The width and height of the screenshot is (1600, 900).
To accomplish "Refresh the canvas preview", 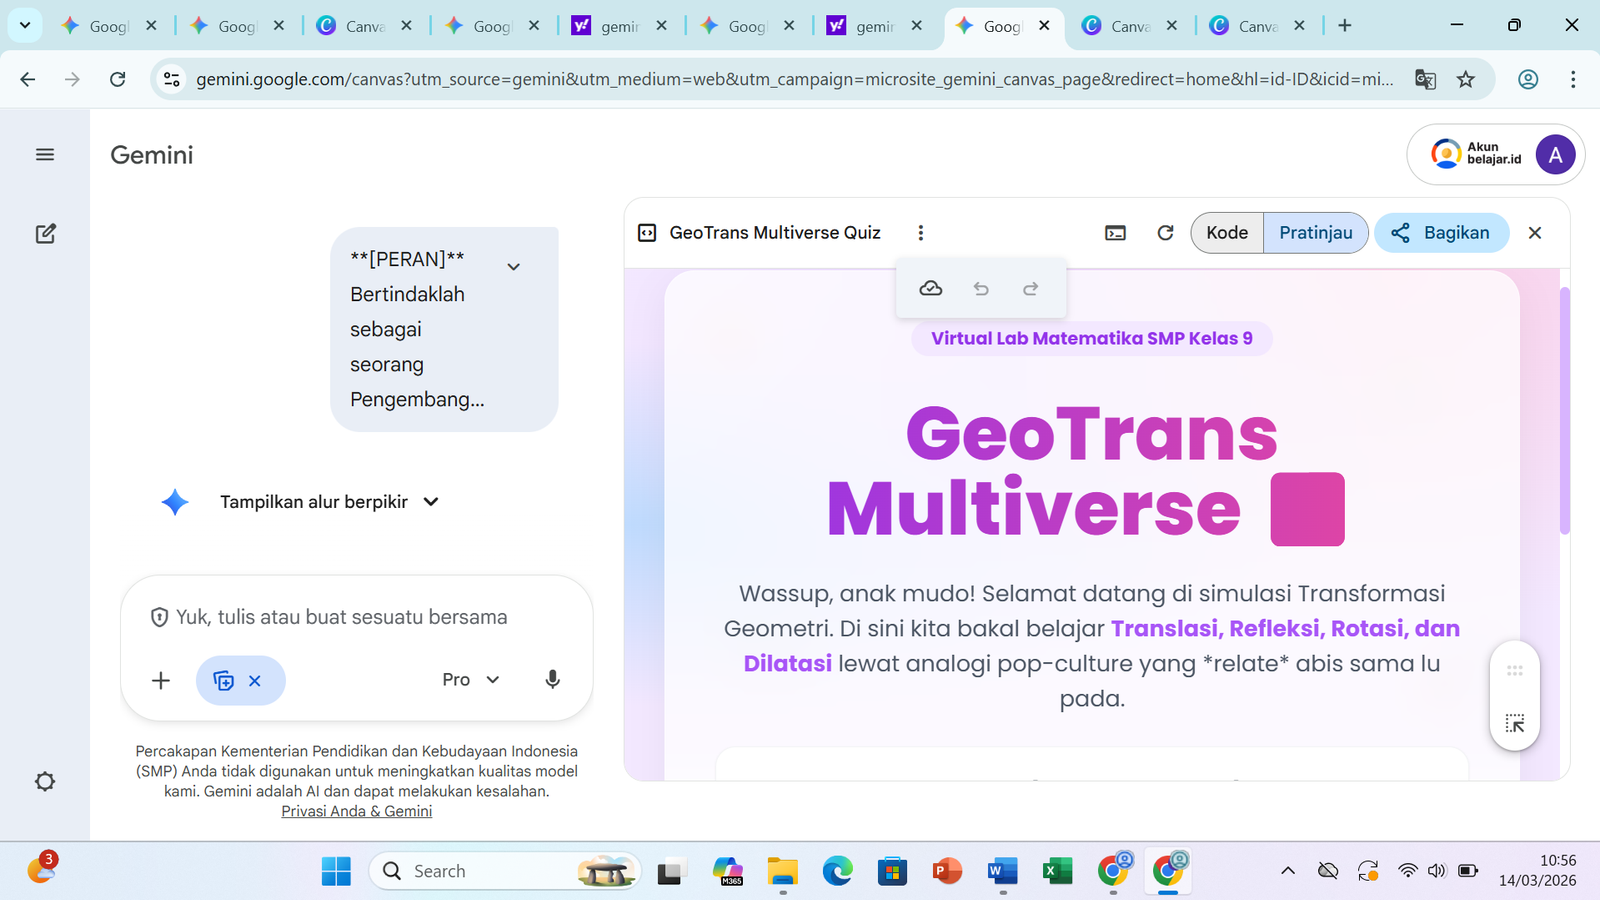I will coord(1165,233).
